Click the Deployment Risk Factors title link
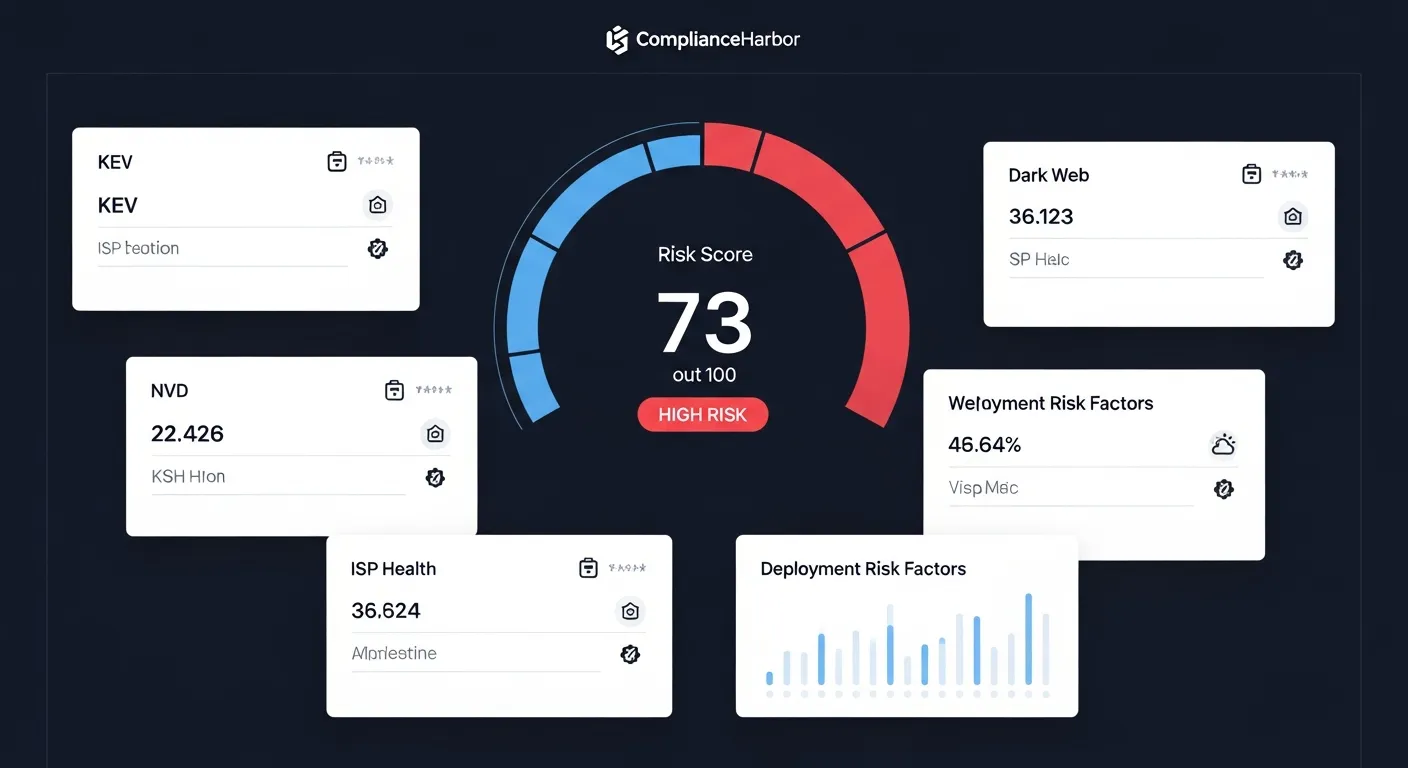This screenshot has width=1408, height=768. [862, 568]
